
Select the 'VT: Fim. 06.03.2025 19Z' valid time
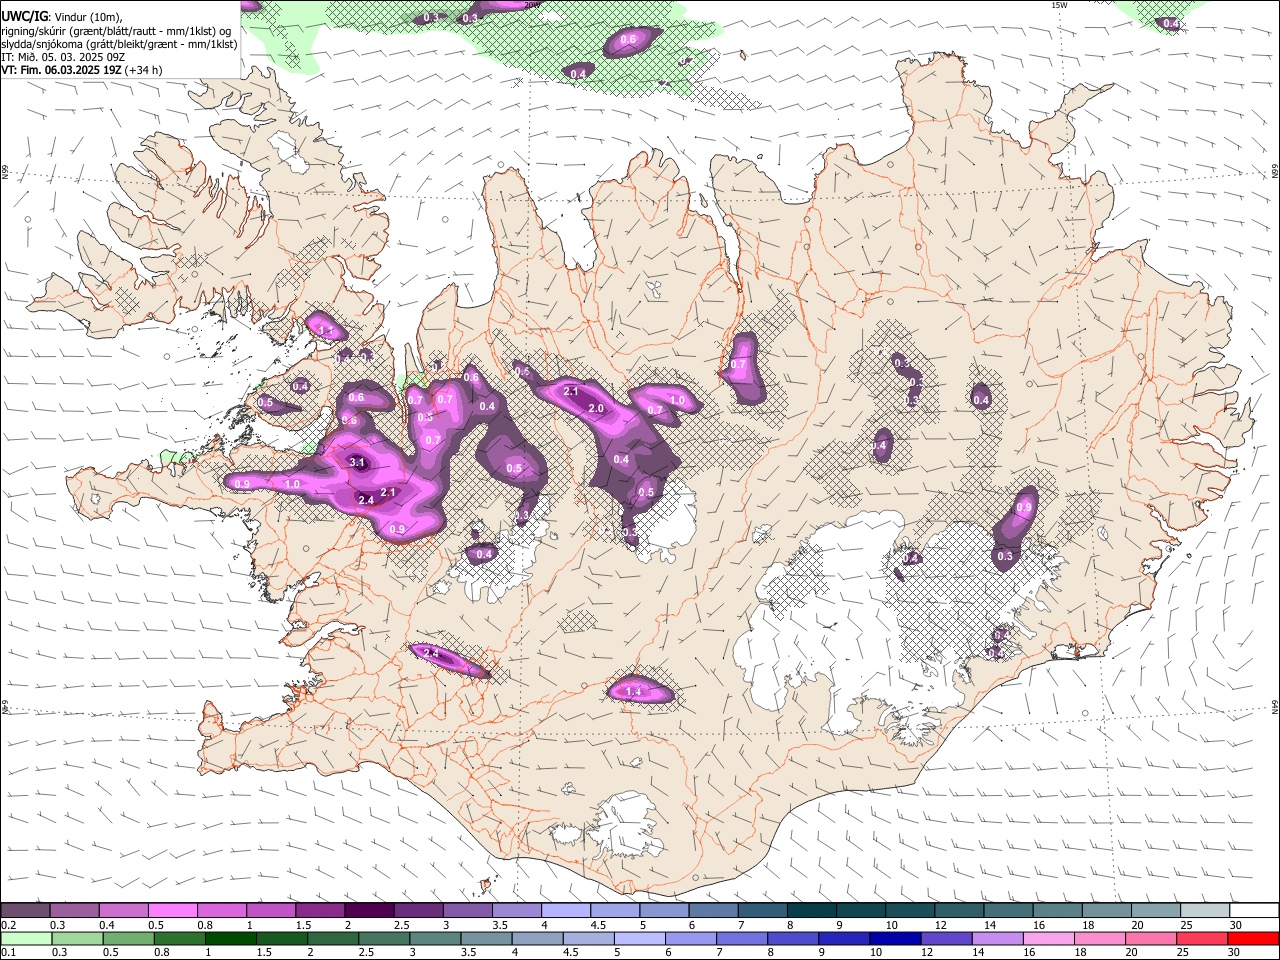coord(61,70)
